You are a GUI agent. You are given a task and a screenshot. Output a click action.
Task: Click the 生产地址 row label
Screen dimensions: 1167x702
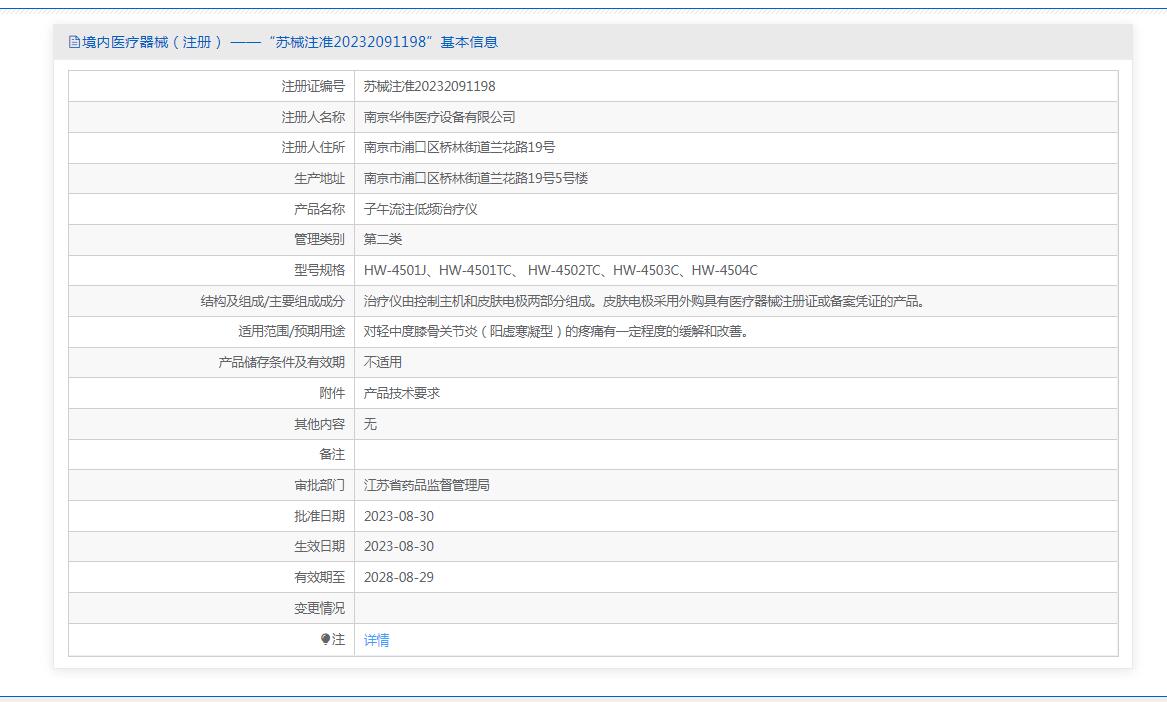(x=319, y=179)
